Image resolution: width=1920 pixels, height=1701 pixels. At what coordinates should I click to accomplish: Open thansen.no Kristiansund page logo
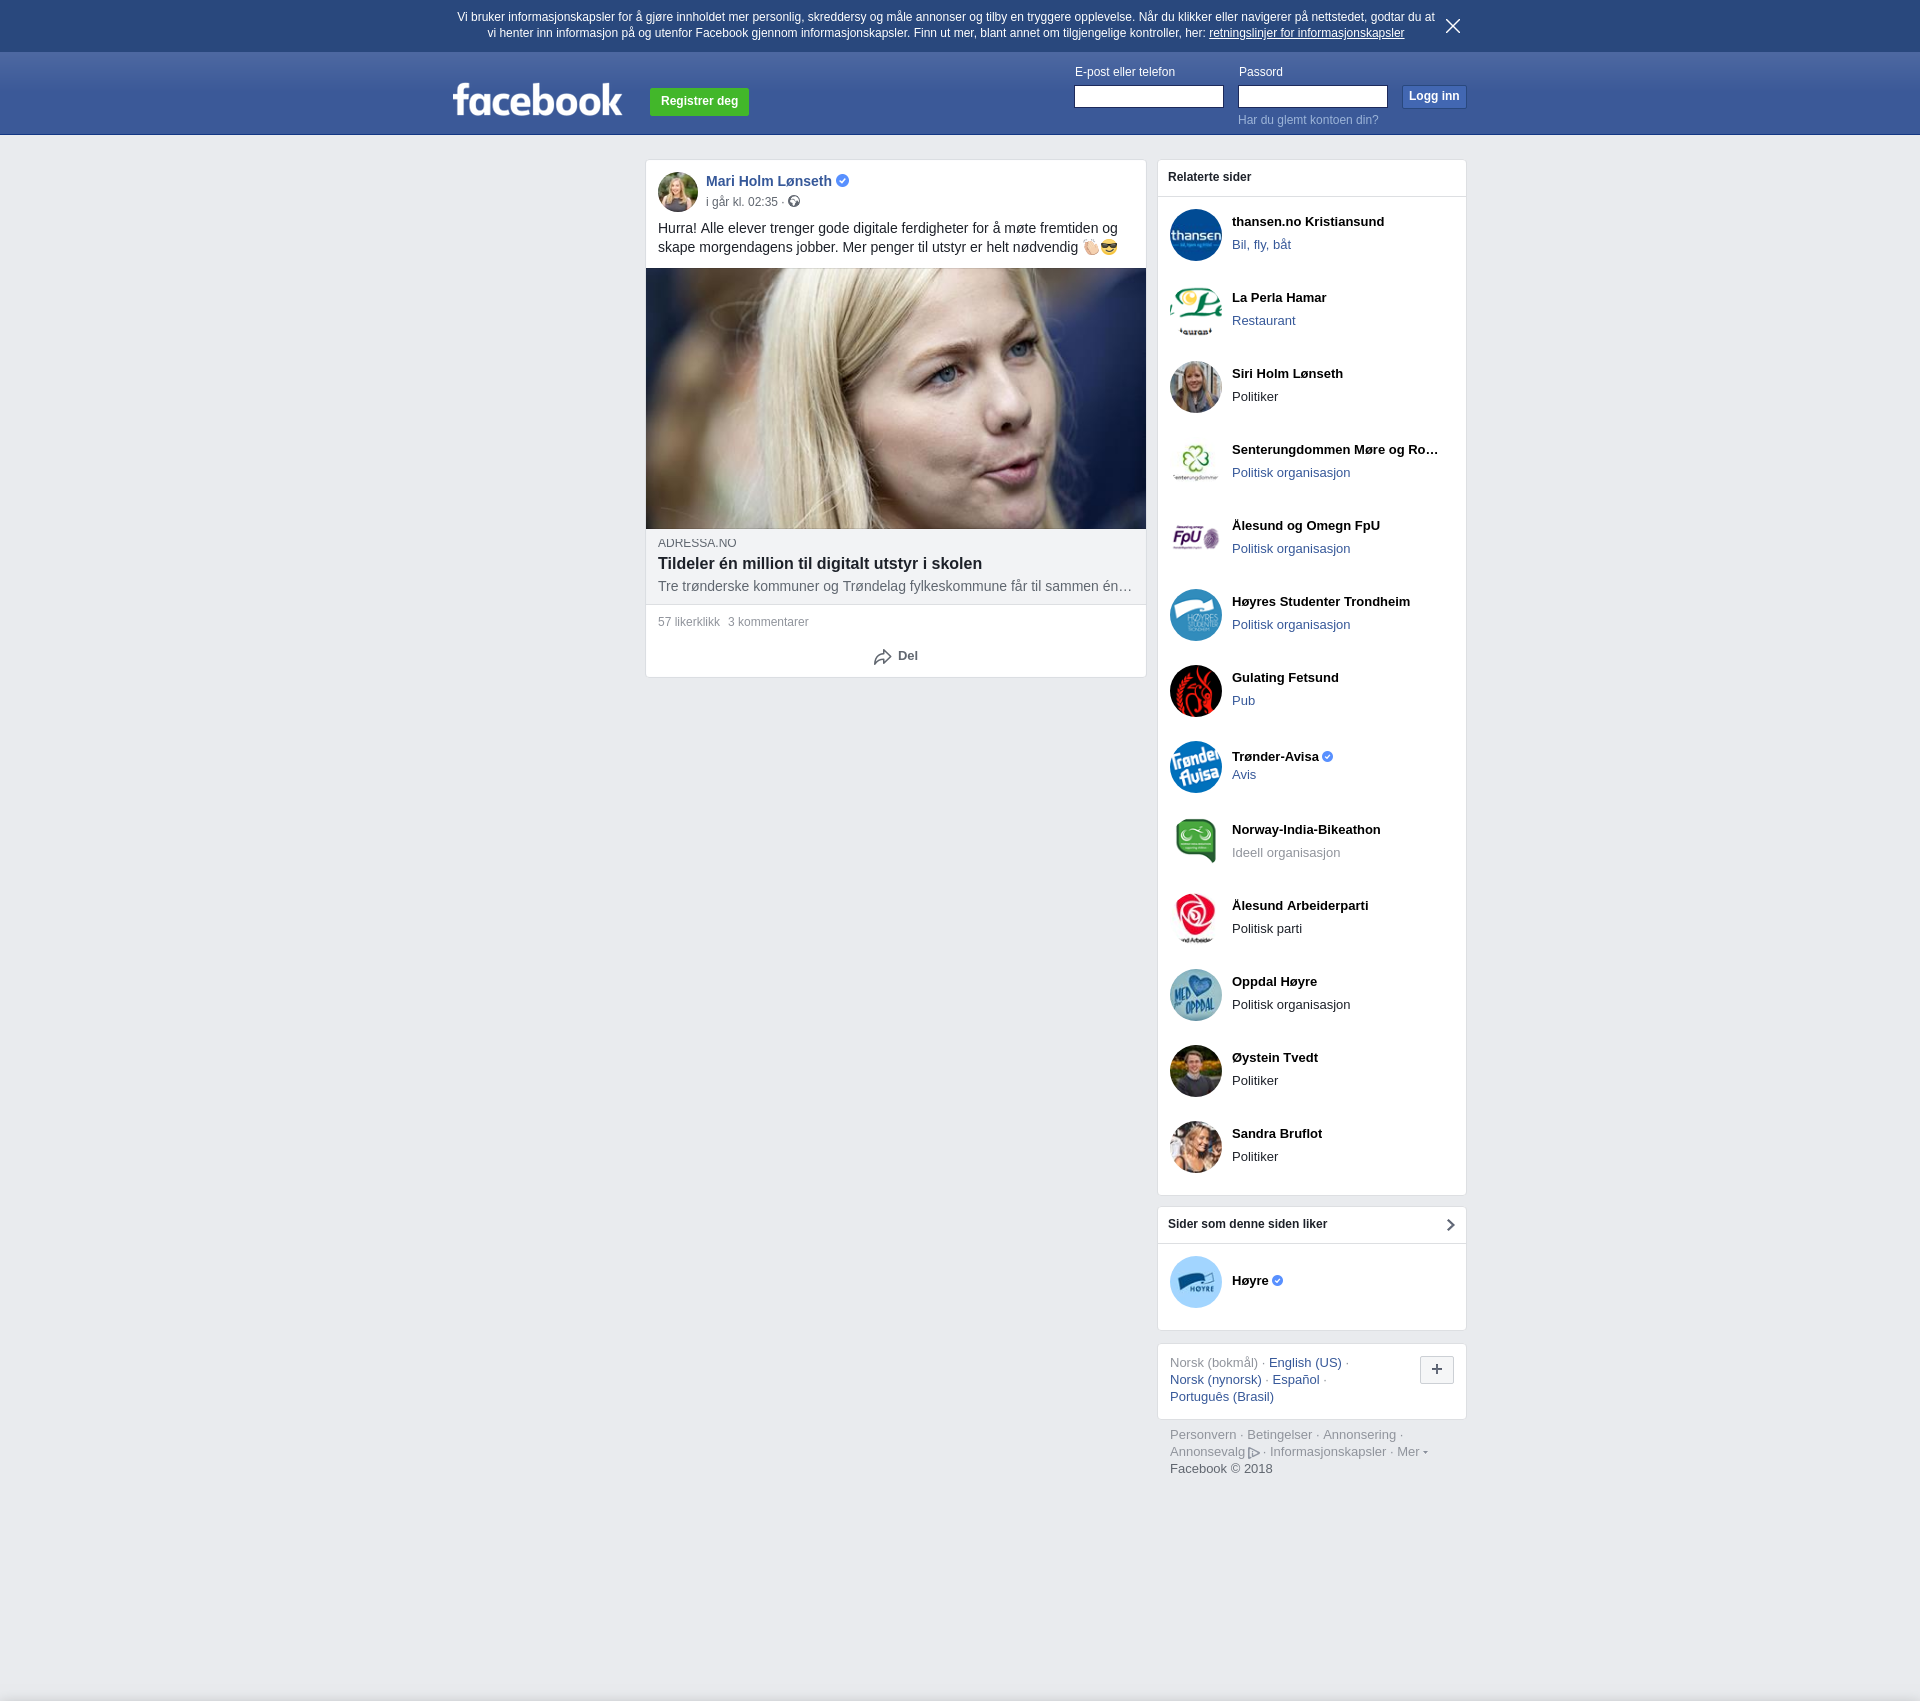click(1195, 235)
